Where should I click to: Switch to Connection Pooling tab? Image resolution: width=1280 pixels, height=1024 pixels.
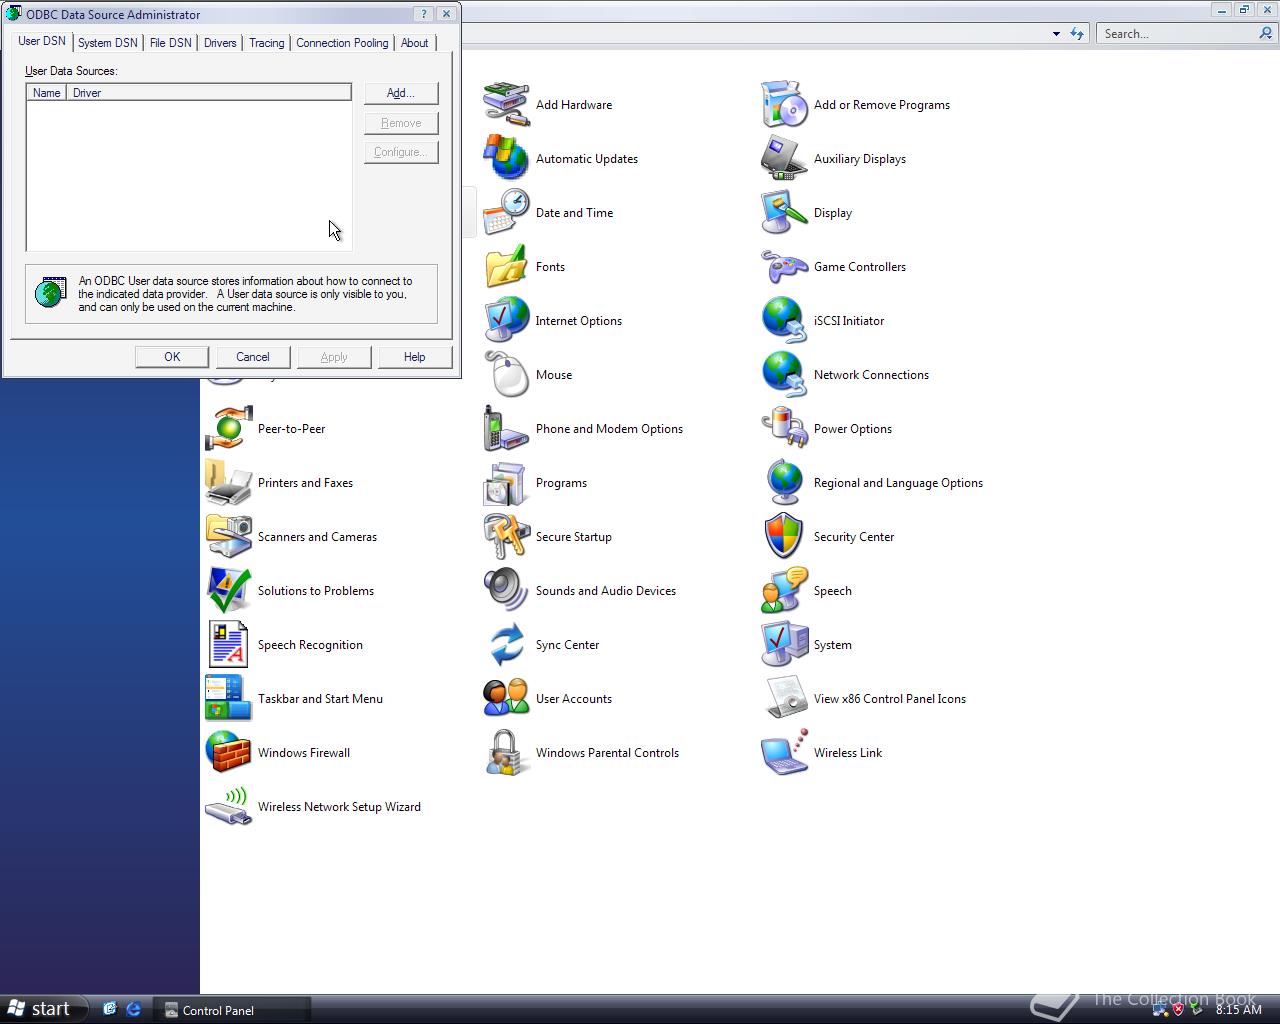[342, 43]
